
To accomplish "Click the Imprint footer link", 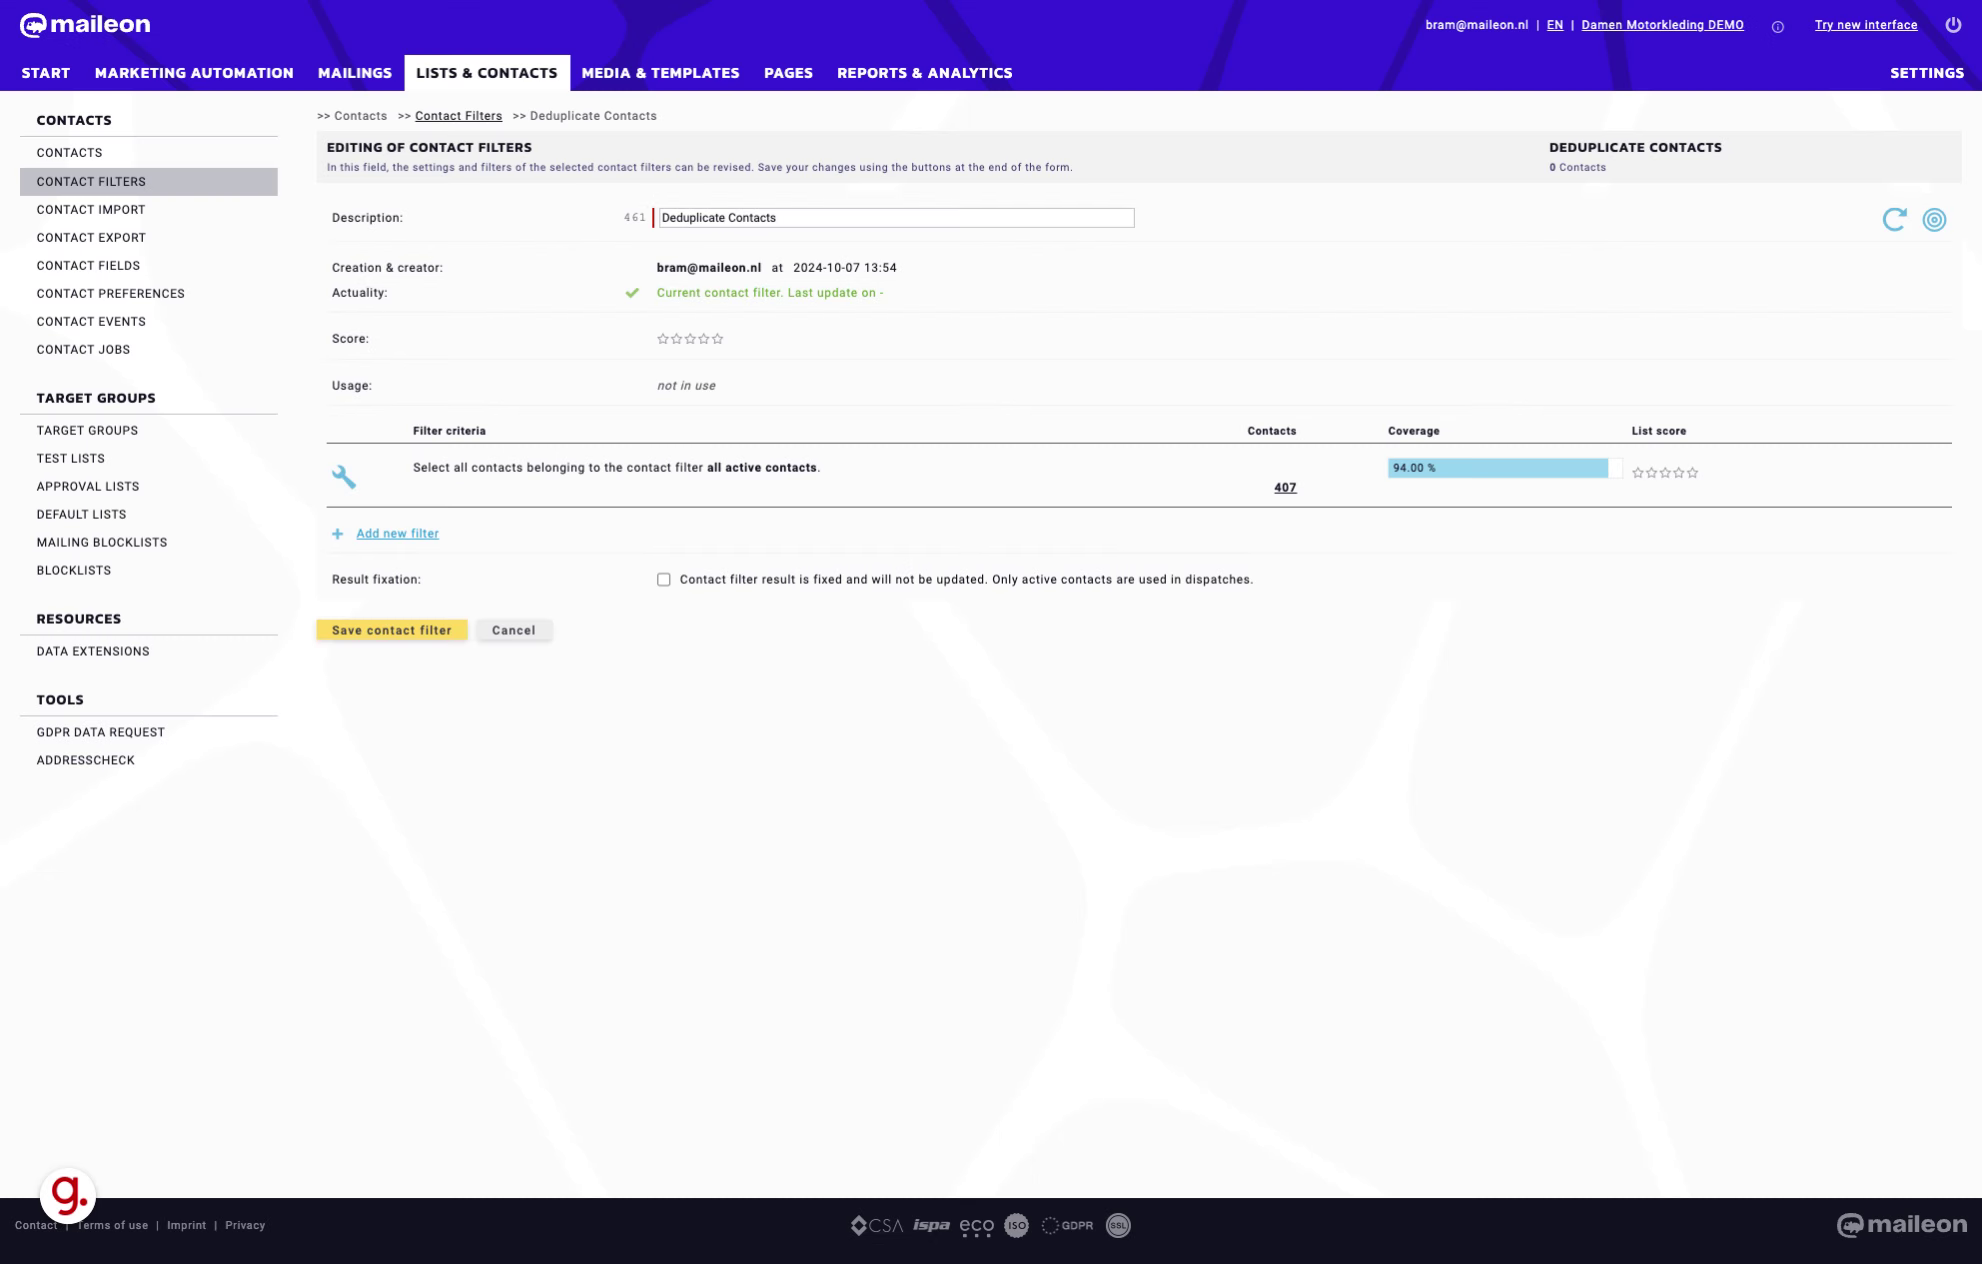I will [x=186, y=1226].
